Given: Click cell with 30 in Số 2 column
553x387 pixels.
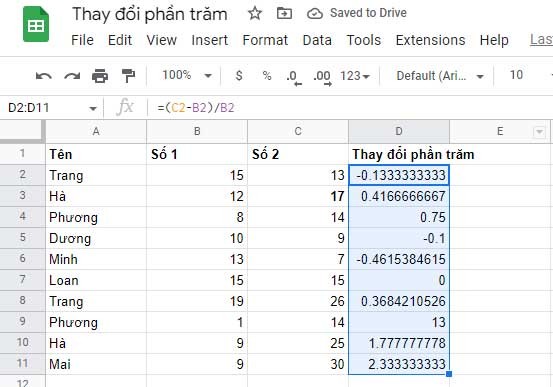Looking at the screenshot, I should point(298,364).
